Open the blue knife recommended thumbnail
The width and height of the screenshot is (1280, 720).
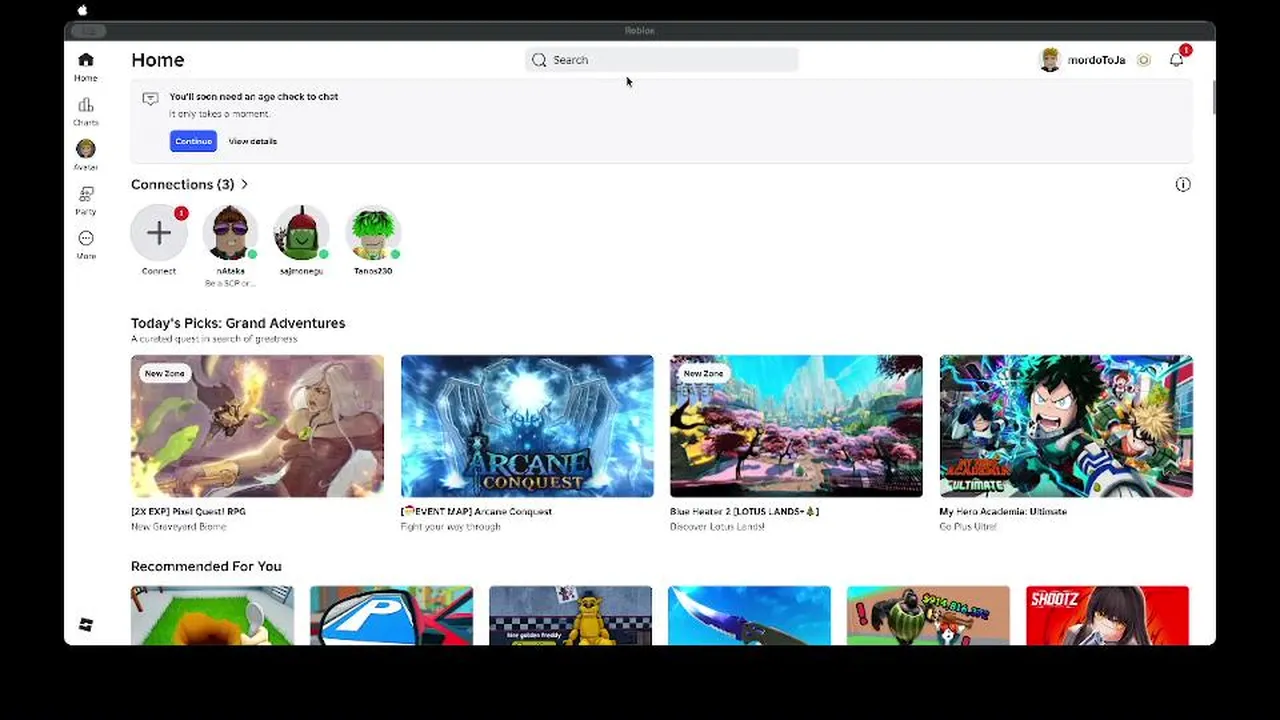pyautogui.click(x=749, y=615)
